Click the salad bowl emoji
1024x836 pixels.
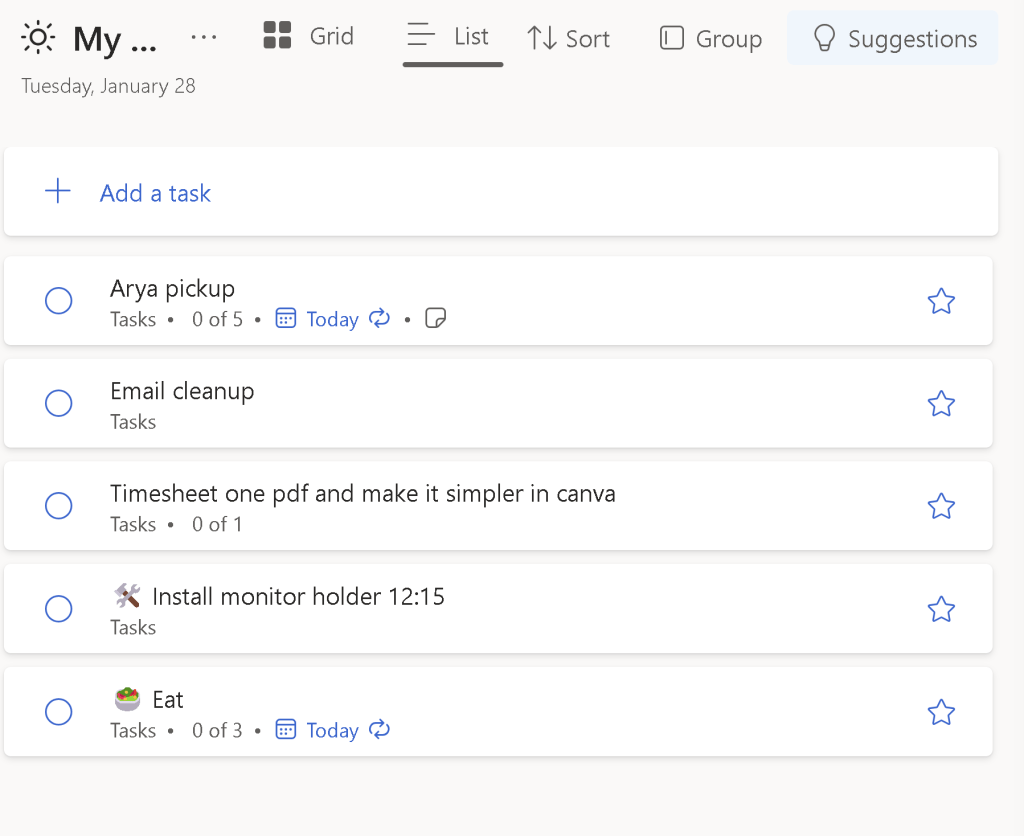127,699
